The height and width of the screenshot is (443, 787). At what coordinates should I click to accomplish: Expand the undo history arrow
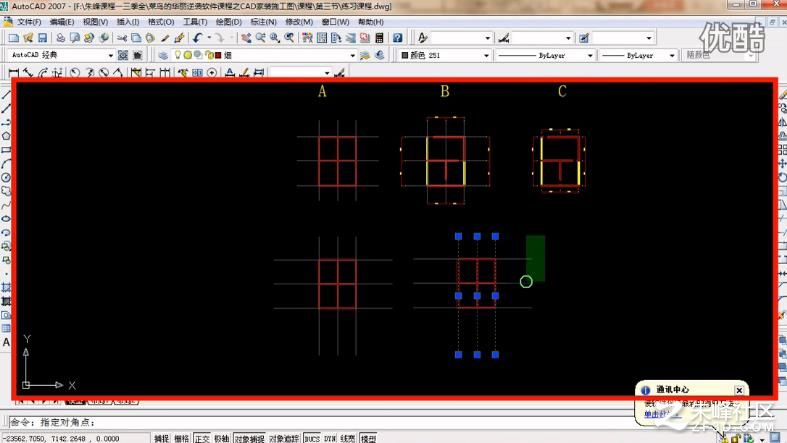tap(208, 38)
